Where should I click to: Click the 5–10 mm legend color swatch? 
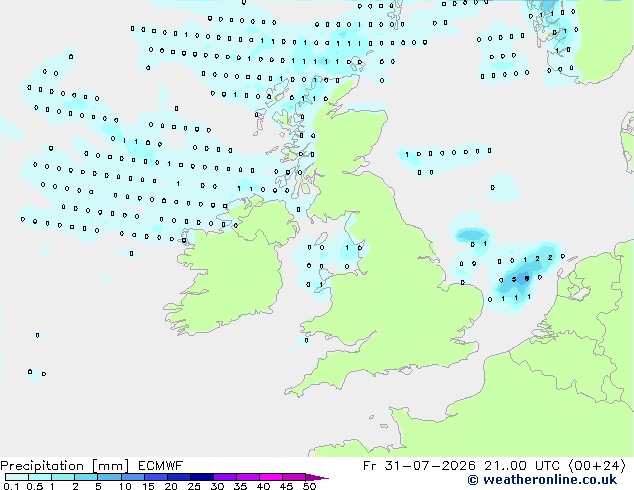click(109, 477)
